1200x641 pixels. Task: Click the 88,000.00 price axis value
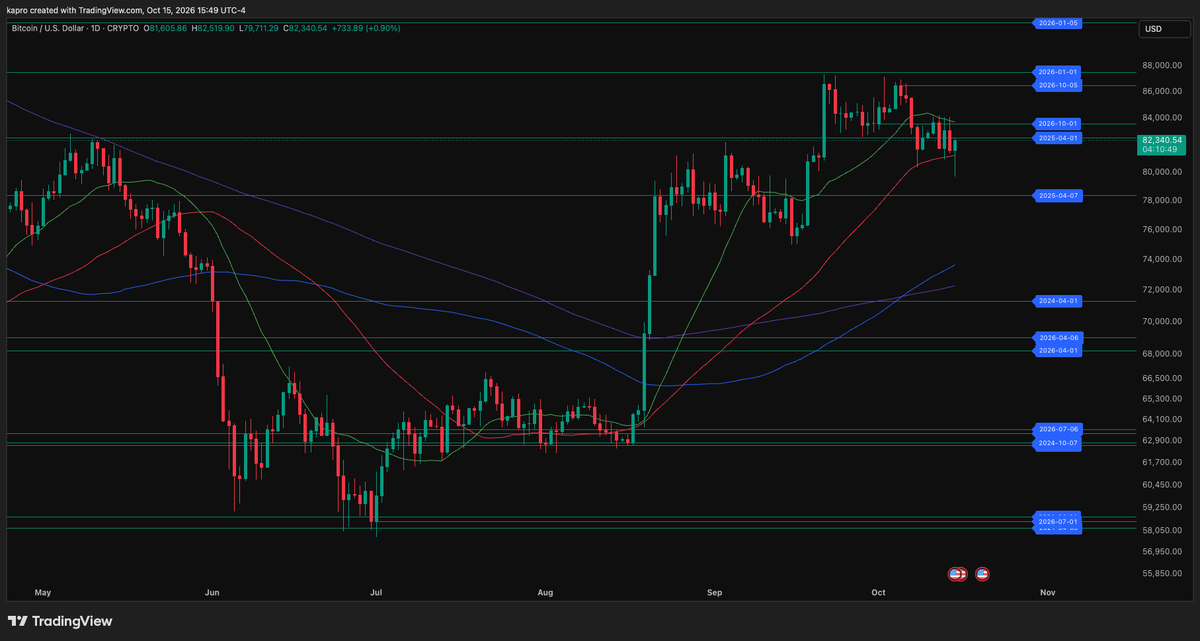[1161, 66]
